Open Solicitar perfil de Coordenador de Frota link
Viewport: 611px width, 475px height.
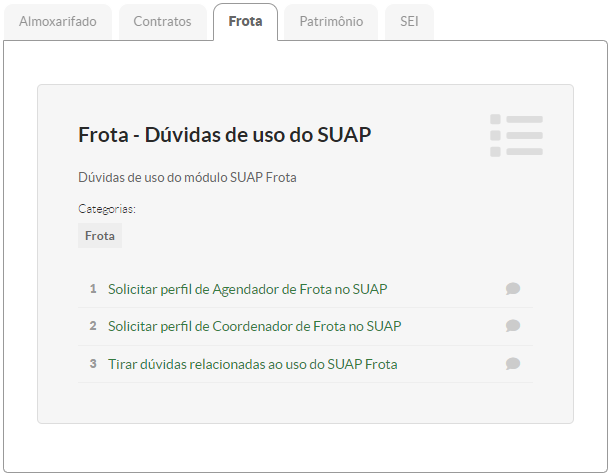pos(254,326)
